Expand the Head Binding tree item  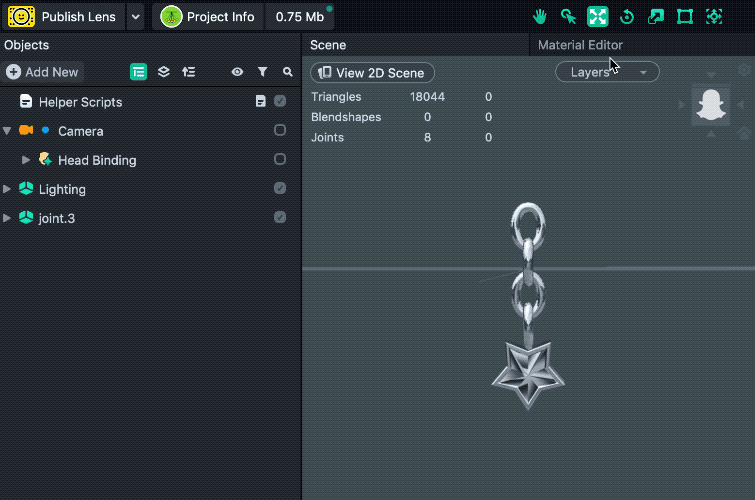(x=26, y=160)
